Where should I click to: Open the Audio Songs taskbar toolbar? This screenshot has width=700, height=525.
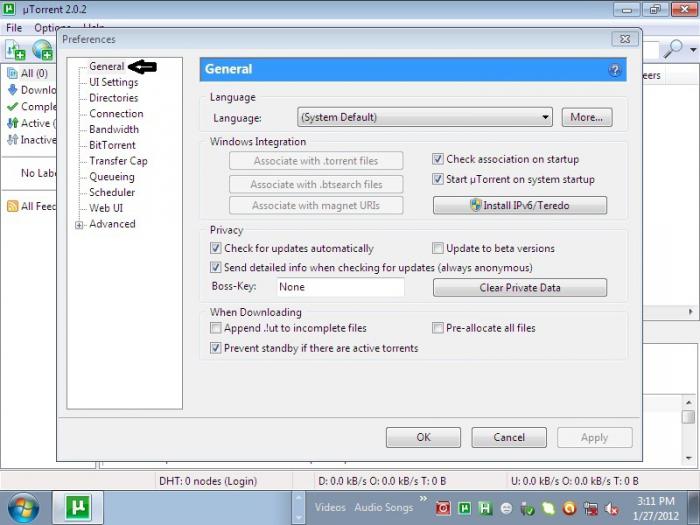point(384,508)
